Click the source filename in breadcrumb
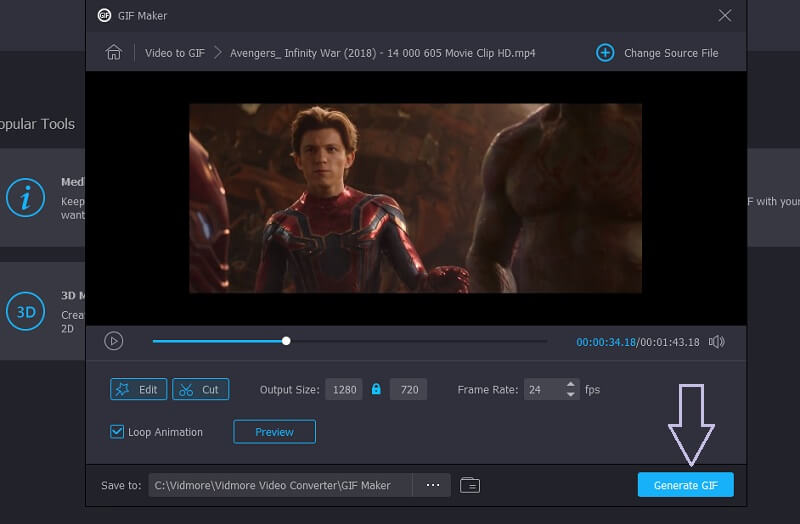This screenshot has height=524, width=800. [383, 53]
